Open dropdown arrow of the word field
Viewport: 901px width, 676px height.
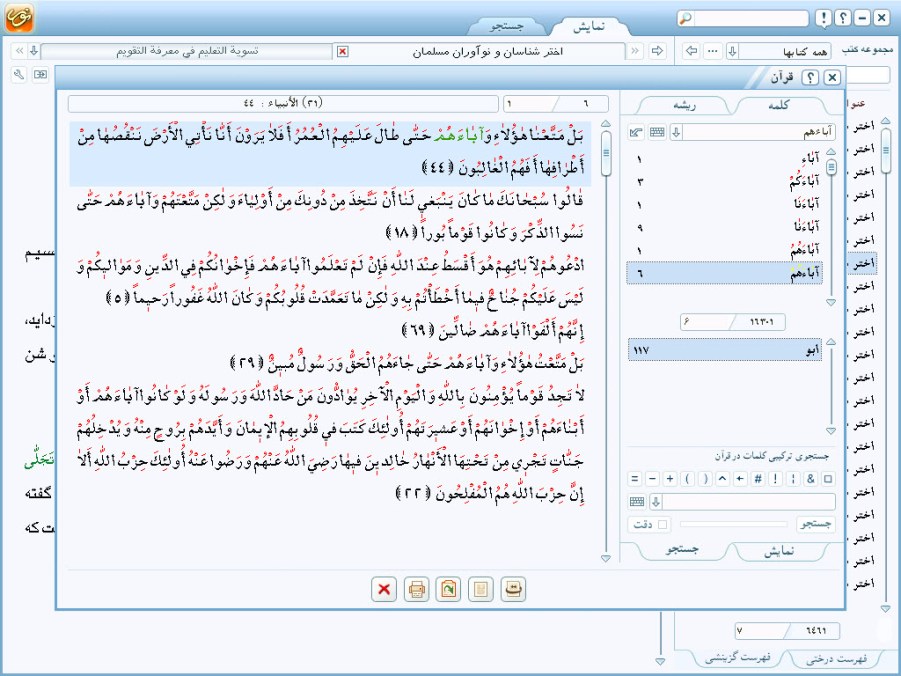coord(676,133)
